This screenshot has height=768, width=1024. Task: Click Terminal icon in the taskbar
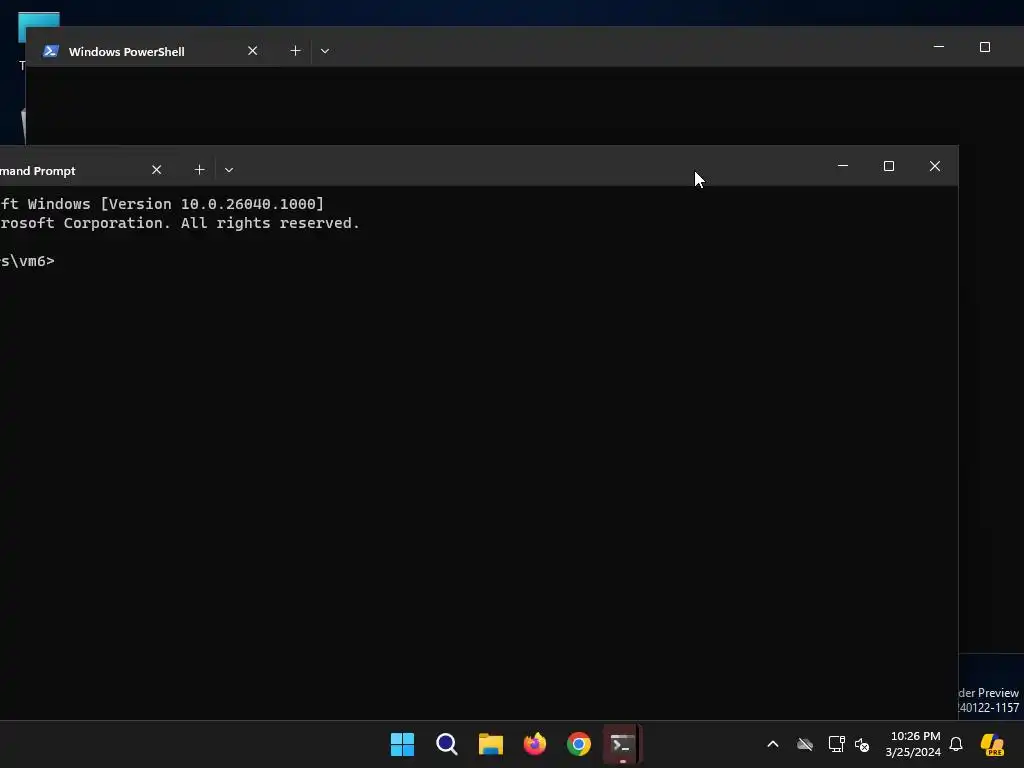(622, 744)
